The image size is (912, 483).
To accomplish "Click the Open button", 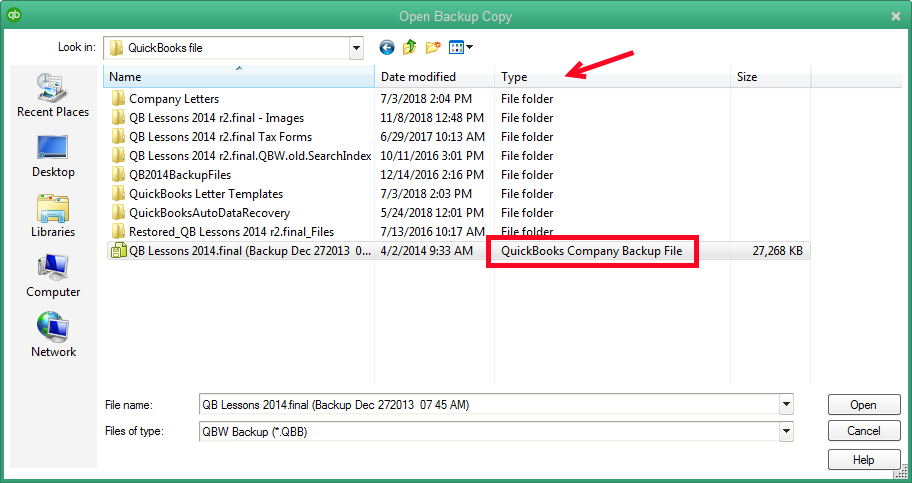I will (864, 404).
